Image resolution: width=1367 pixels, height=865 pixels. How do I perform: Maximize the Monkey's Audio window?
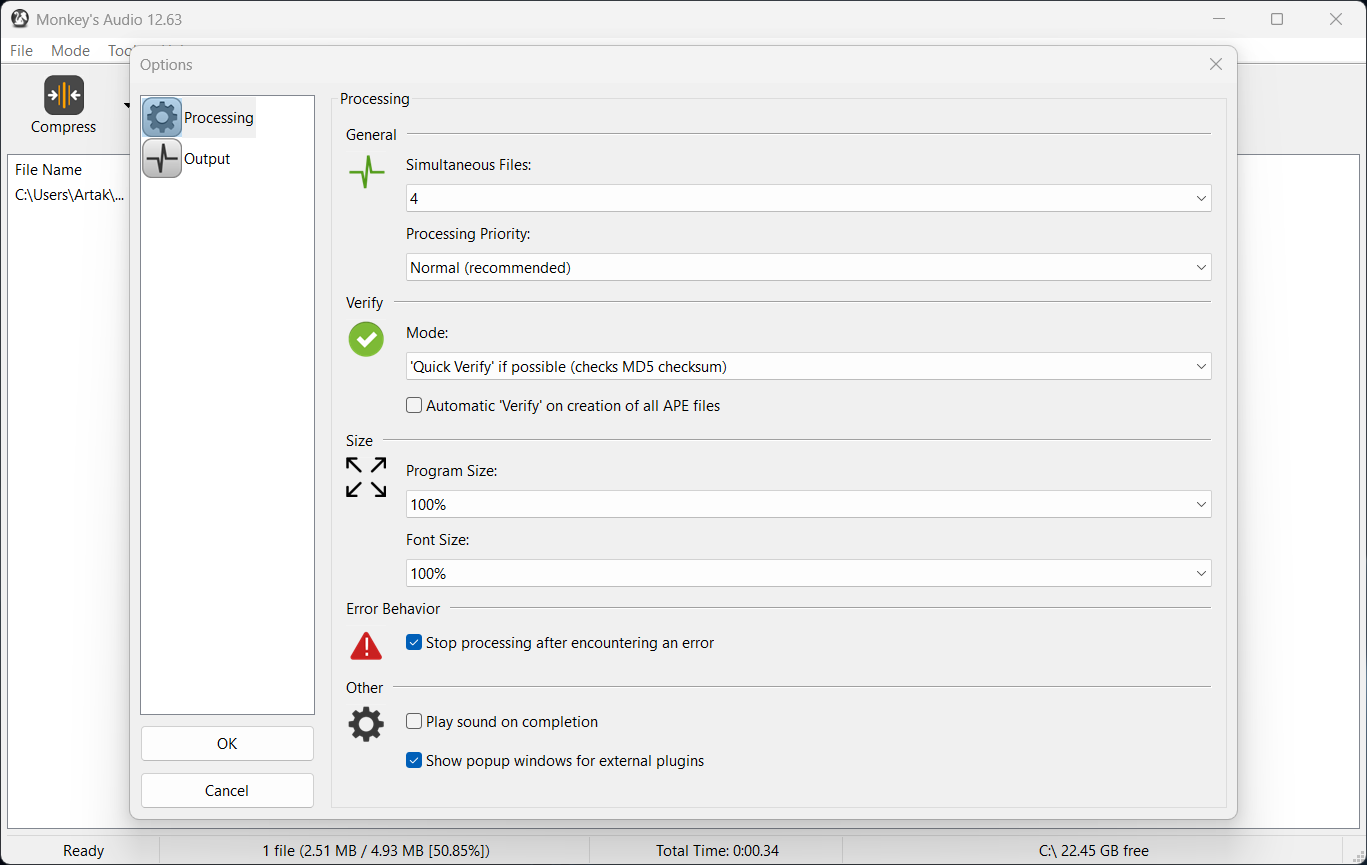(1277, 19)
